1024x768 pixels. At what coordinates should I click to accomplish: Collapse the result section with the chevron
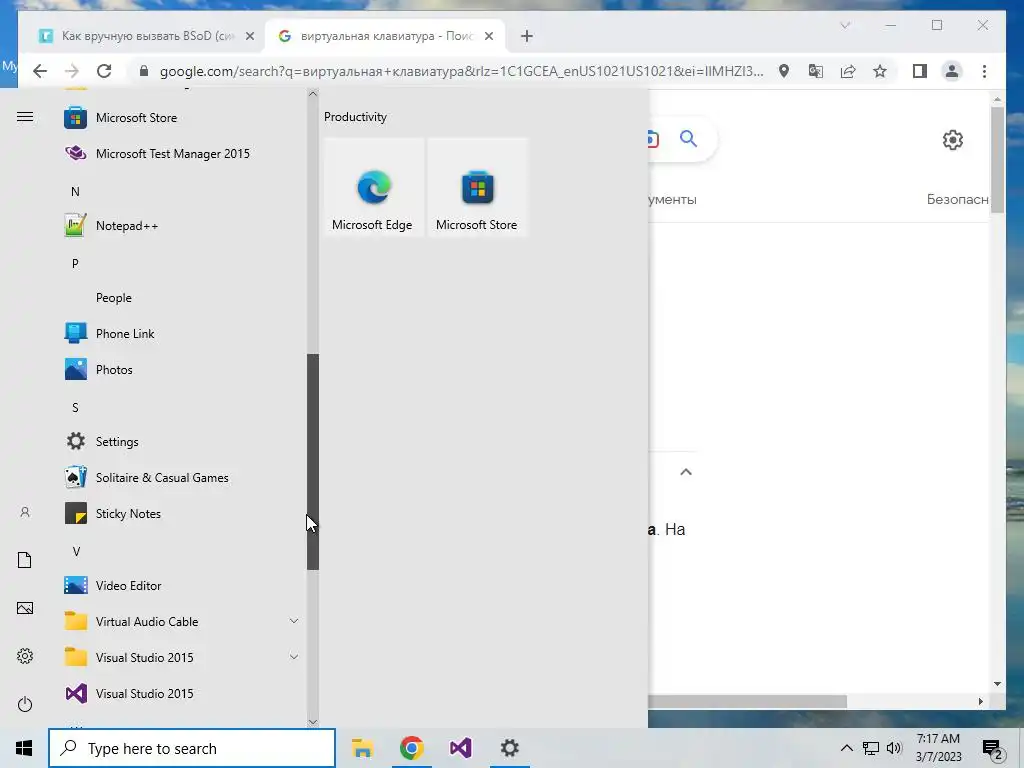tap(686, 472)
